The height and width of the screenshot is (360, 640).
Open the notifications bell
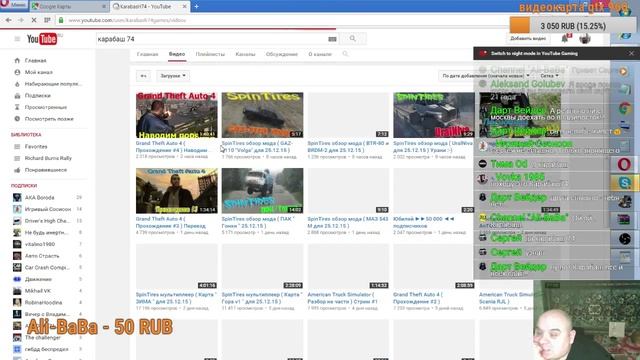pos(565,38)
